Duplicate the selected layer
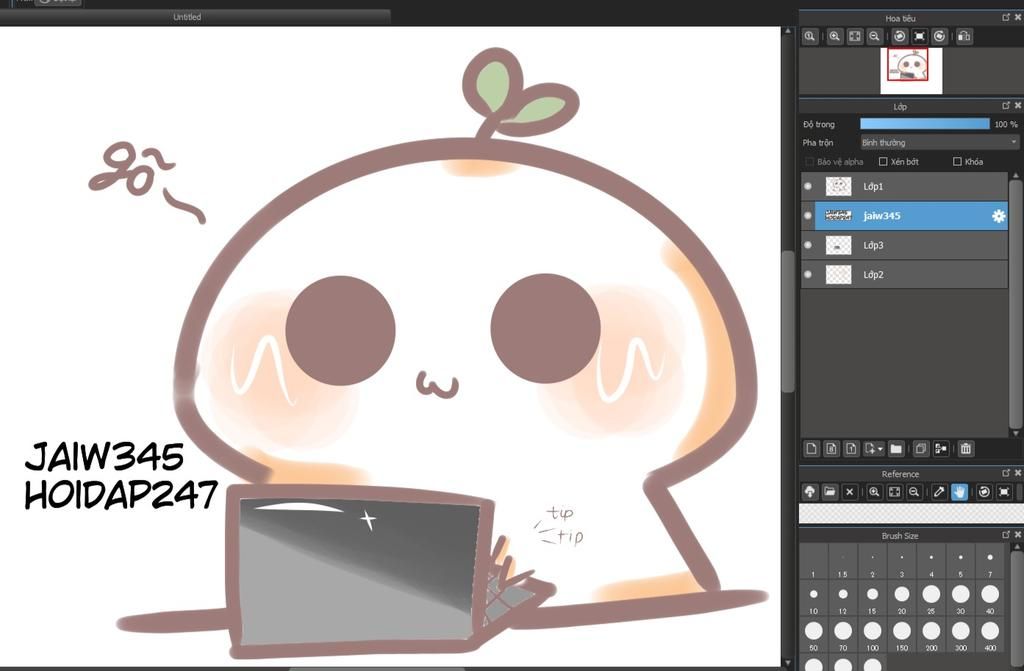Viewport: 1024px width, 671px height. click(x=921, y=449)
